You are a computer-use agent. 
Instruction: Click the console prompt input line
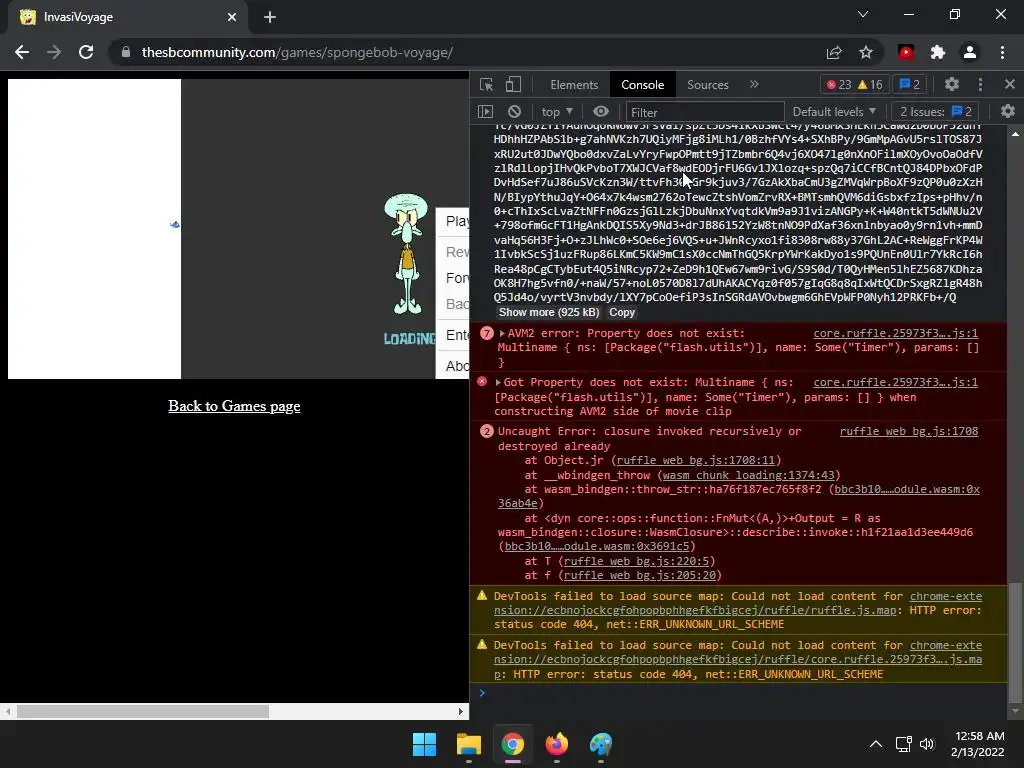point(738,693)
